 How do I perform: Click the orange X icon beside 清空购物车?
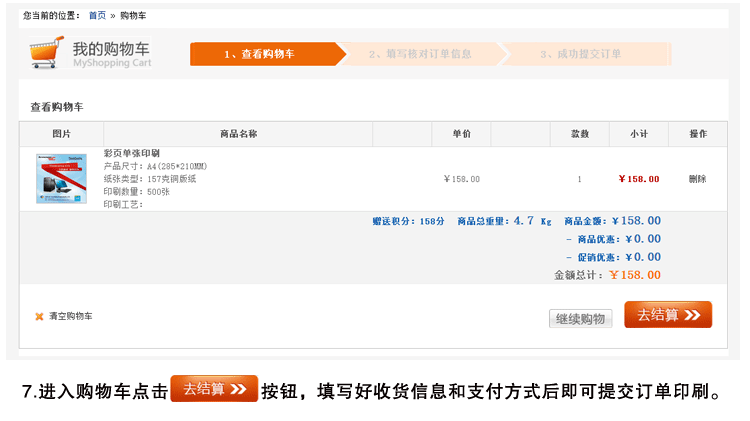click(39, 317)
